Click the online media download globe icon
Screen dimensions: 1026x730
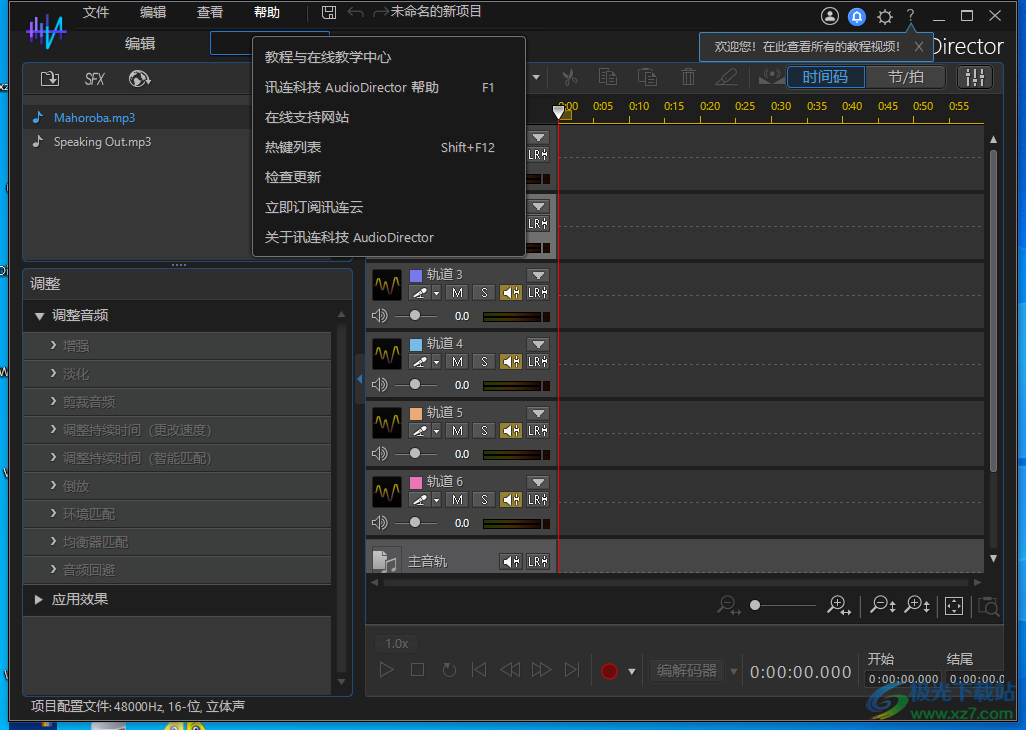click(x=139, y=79)
